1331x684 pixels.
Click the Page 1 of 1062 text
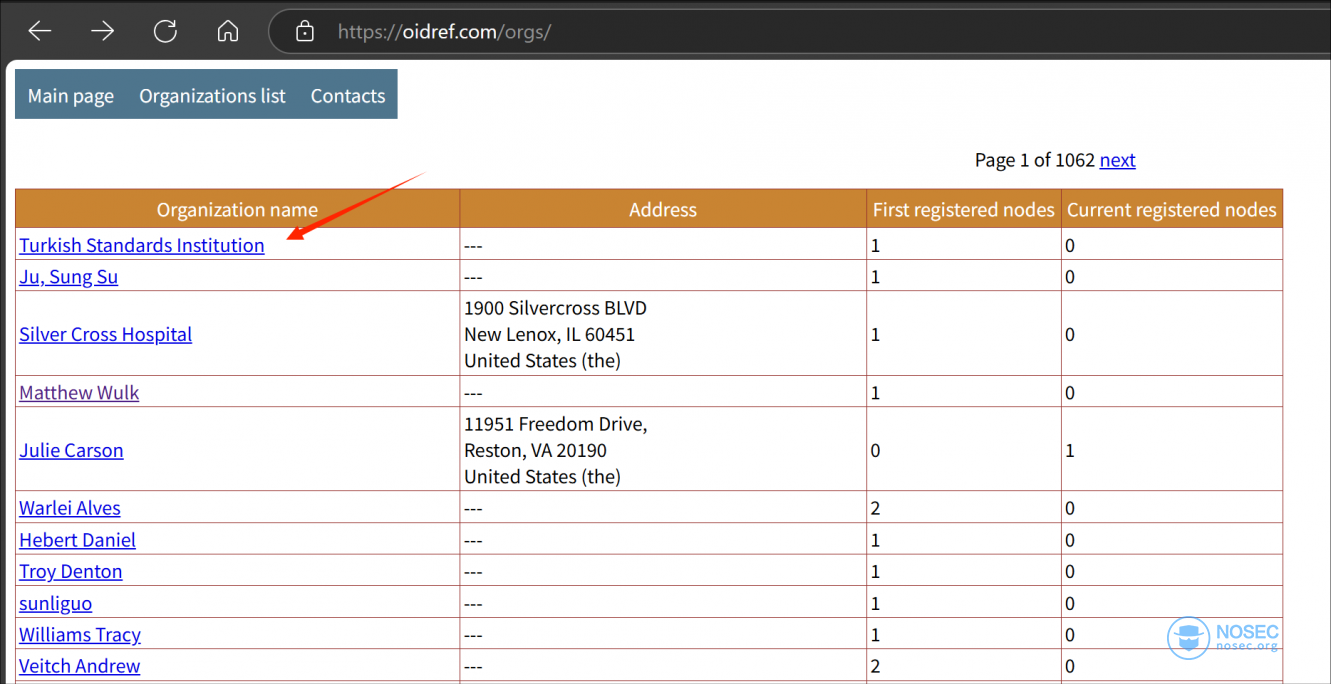(x=1035, y=160)
